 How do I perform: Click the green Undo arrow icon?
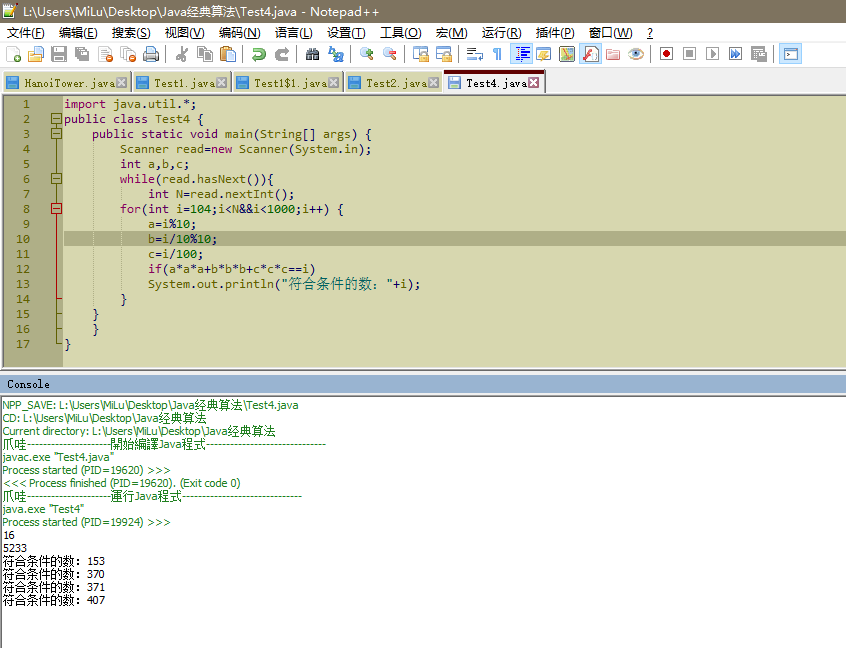(259, 54)
